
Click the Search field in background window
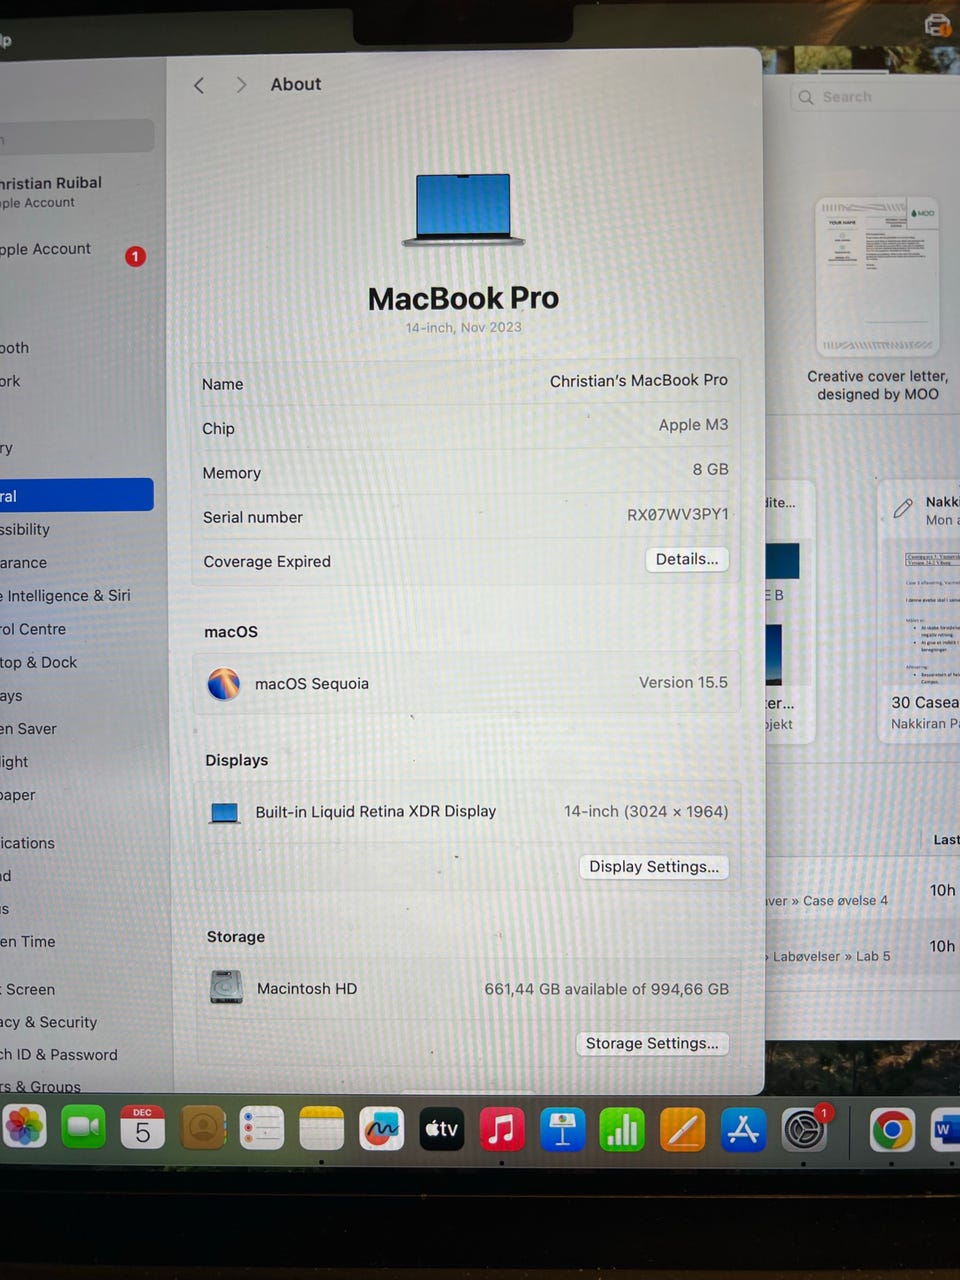(x=875, y=97)
